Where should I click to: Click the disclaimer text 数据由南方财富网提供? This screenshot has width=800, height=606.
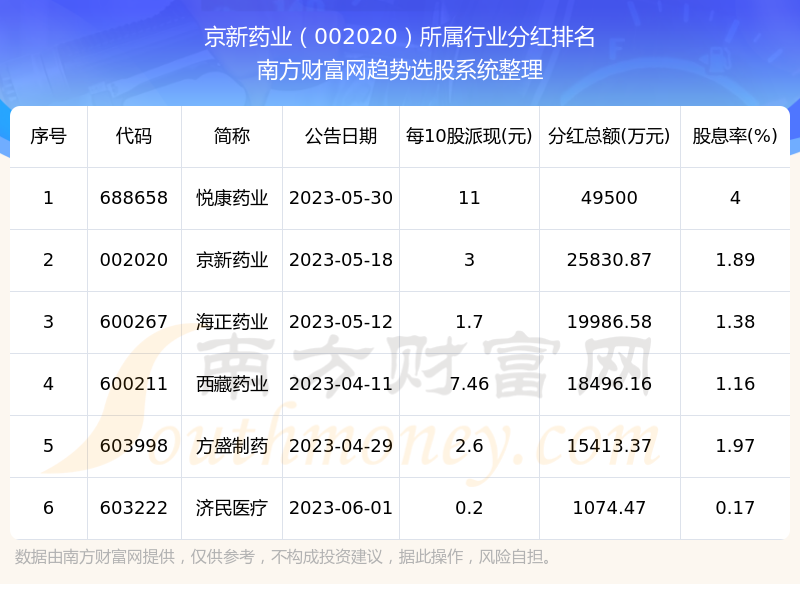(94, 557)
